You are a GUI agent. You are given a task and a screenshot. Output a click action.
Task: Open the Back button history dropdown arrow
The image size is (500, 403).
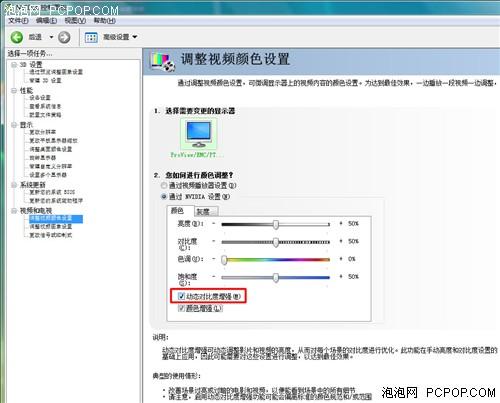pyautogui.click(x=51, y=37)
